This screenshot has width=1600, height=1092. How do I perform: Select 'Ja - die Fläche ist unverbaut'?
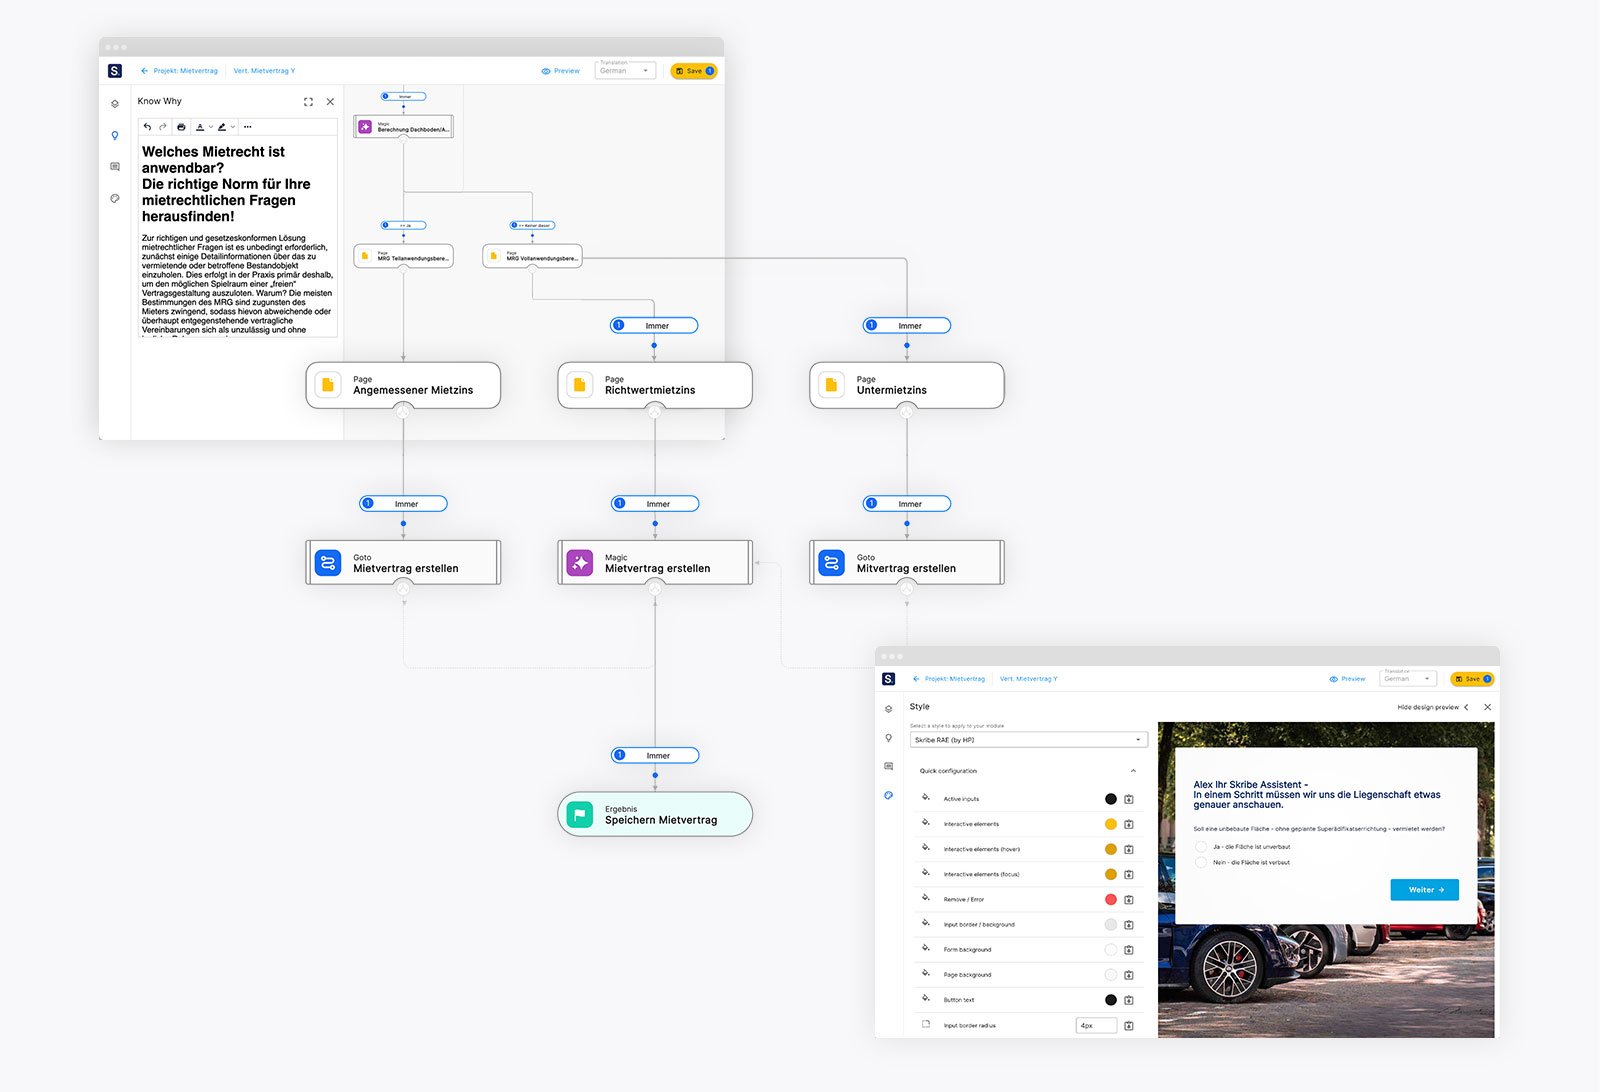(1201, 847)
